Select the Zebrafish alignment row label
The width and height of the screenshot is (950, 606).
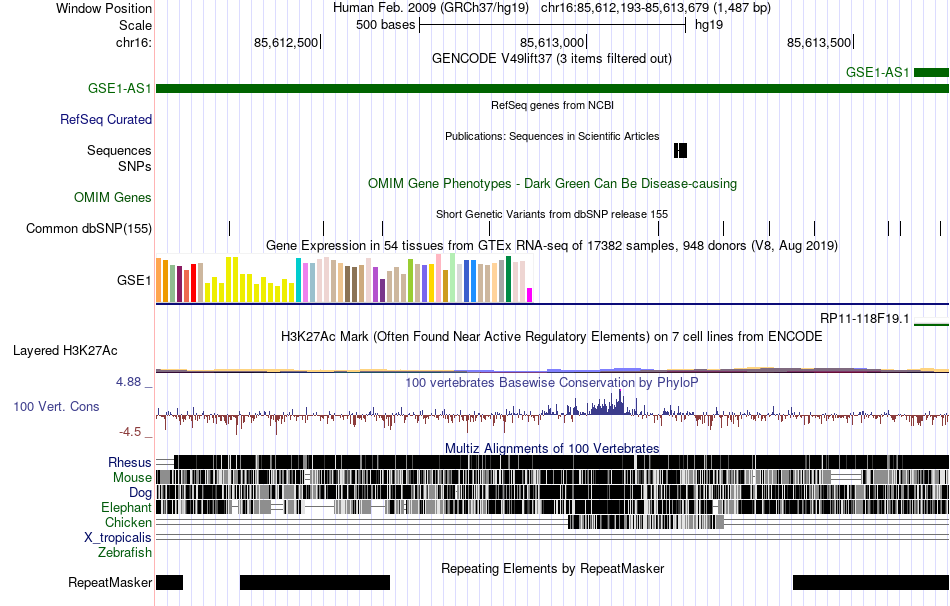pos(125,553)
